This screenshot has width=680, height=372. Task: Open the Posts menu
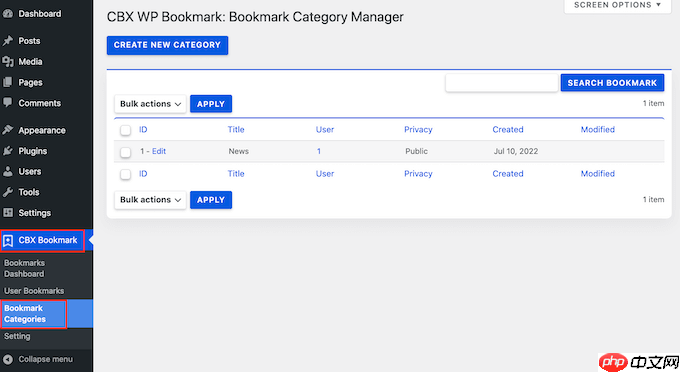pyautogui.click(x=29, y=41)
